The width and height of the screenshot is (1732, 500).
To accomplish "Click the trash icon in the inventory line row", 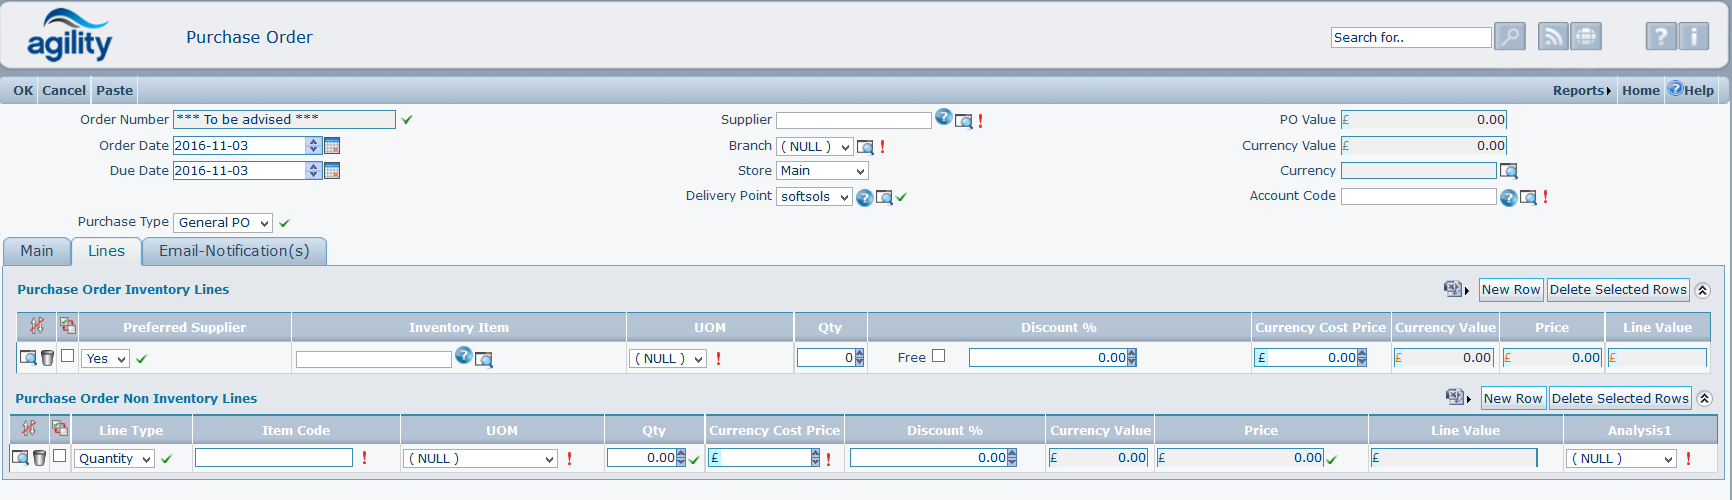I will (x=47, y=358).
